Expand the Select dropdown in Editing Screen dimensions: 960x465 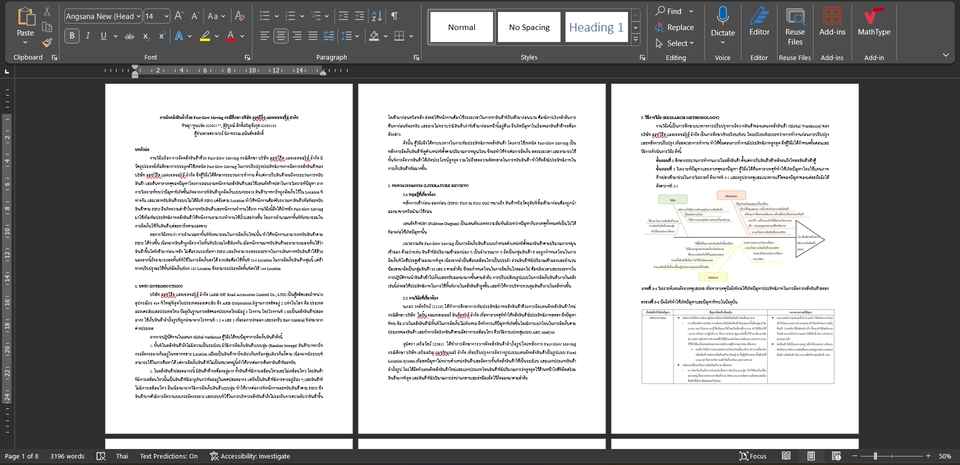678,43
